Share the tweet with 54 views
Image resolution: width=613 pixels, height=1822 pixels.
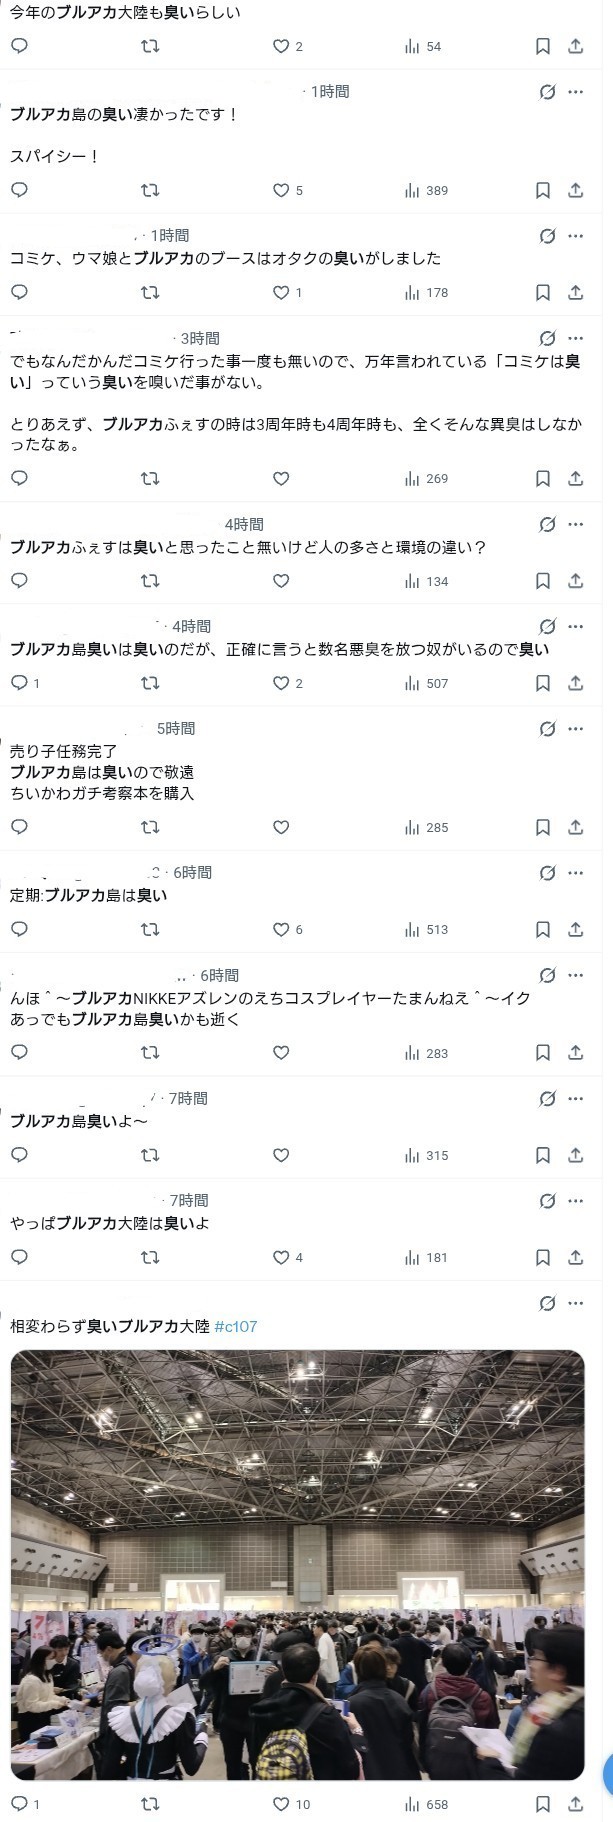575,46
